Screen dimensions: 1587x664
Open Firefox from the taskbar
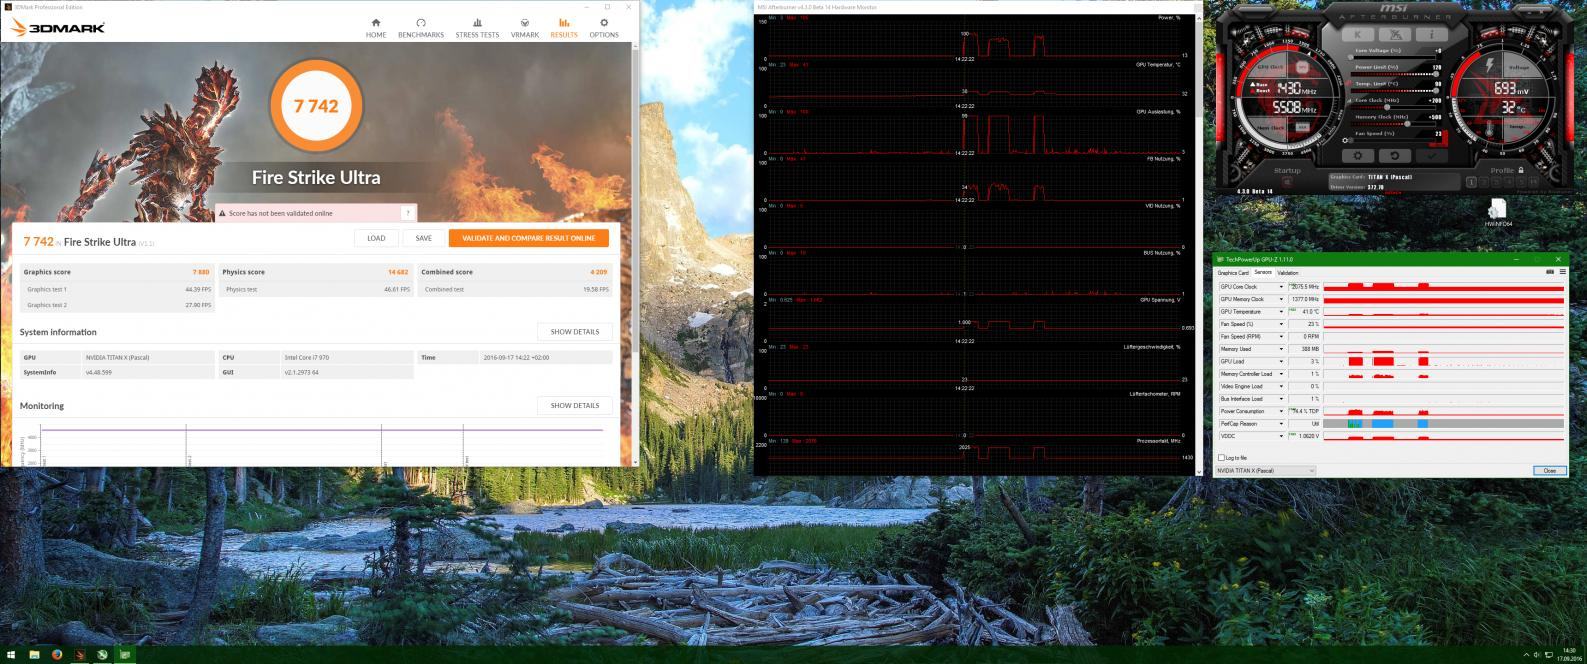[x=57, y=655]
